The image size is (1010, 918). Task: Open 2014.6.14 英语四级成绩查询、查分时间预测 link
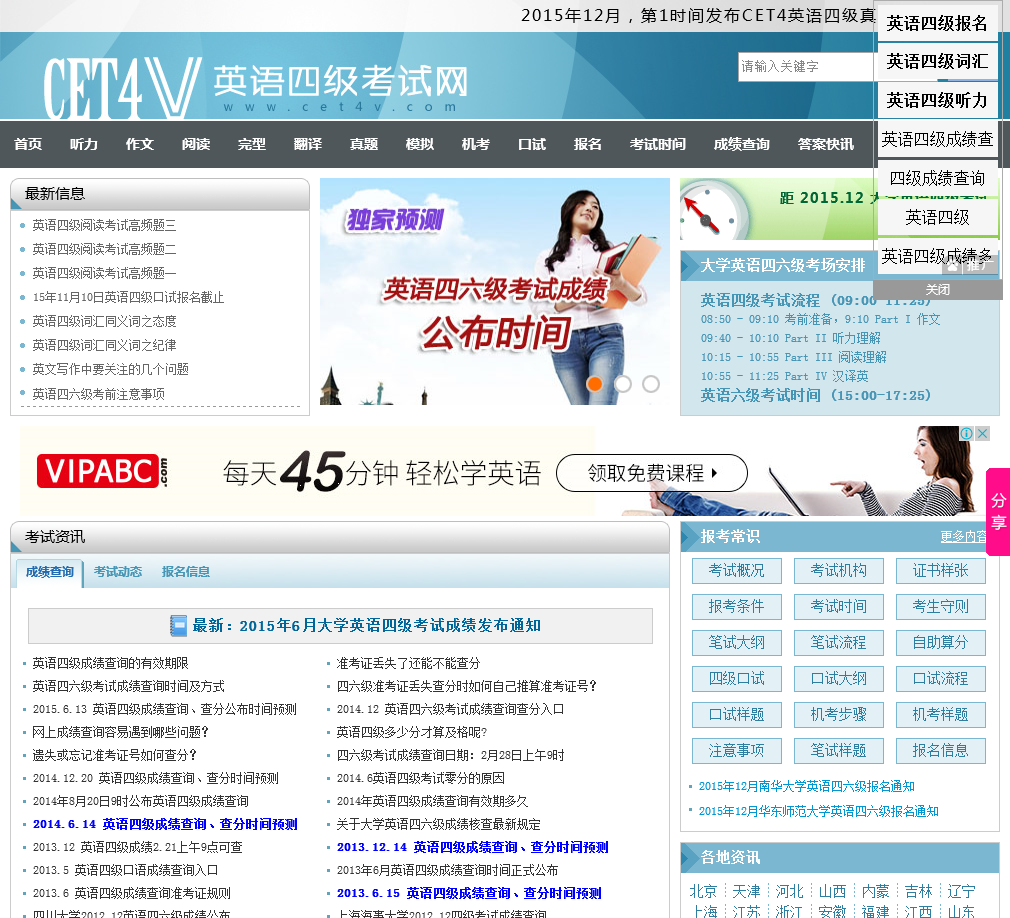tap(166, 825)
